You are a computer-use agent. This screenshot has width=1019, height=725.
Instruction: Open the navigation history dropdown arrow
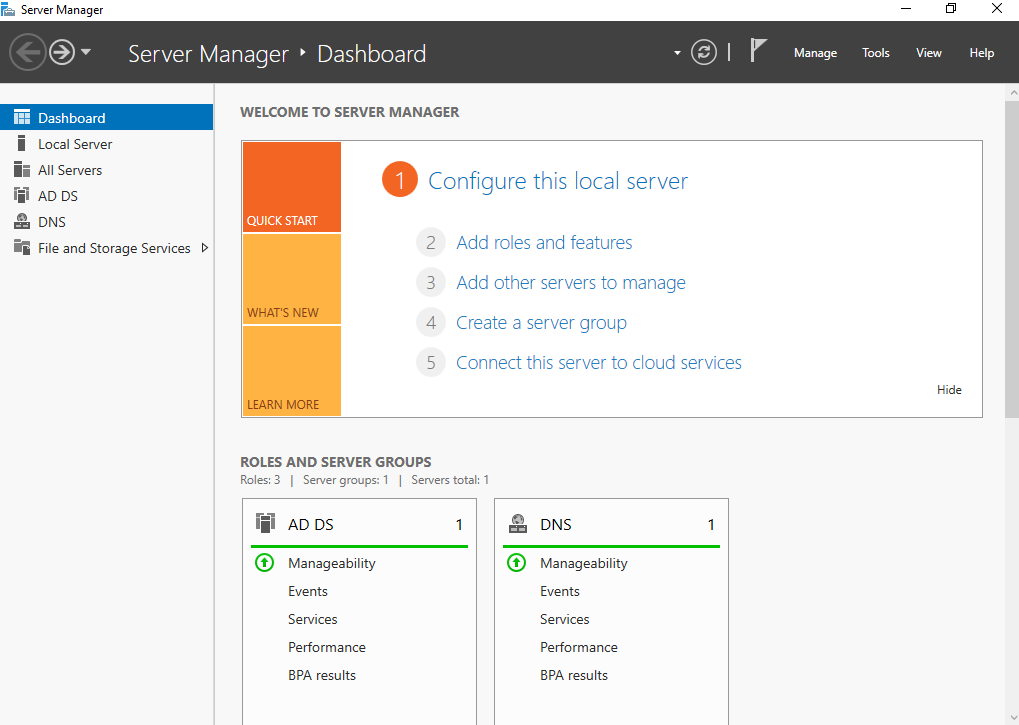click(86, 52)
